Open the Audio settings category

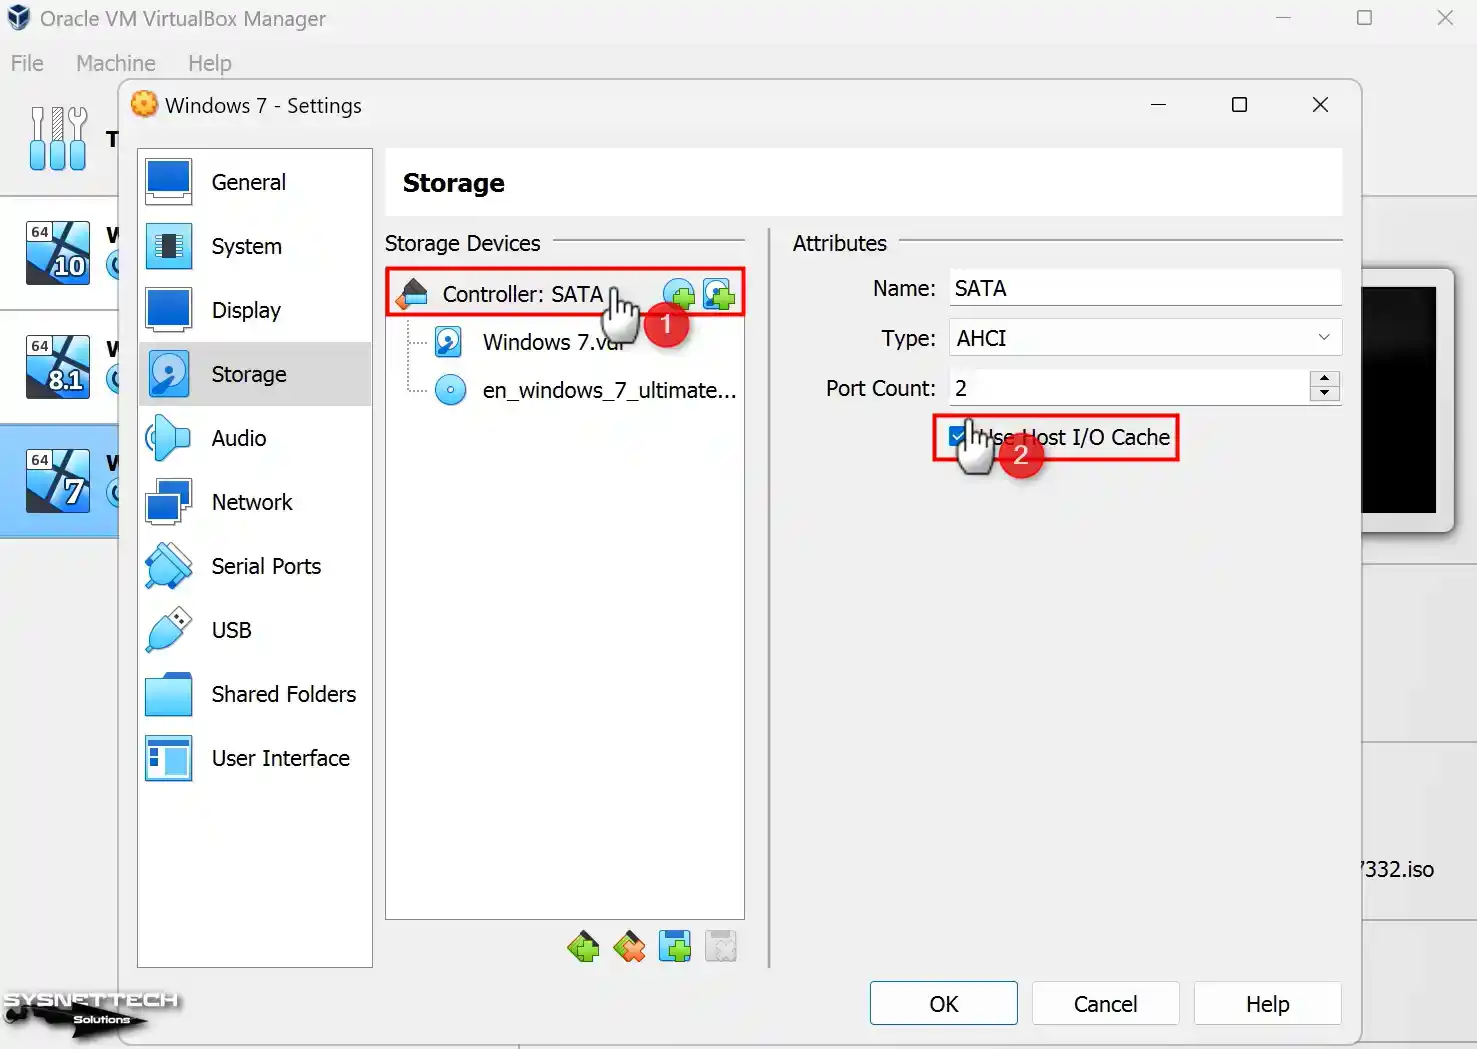255,438
